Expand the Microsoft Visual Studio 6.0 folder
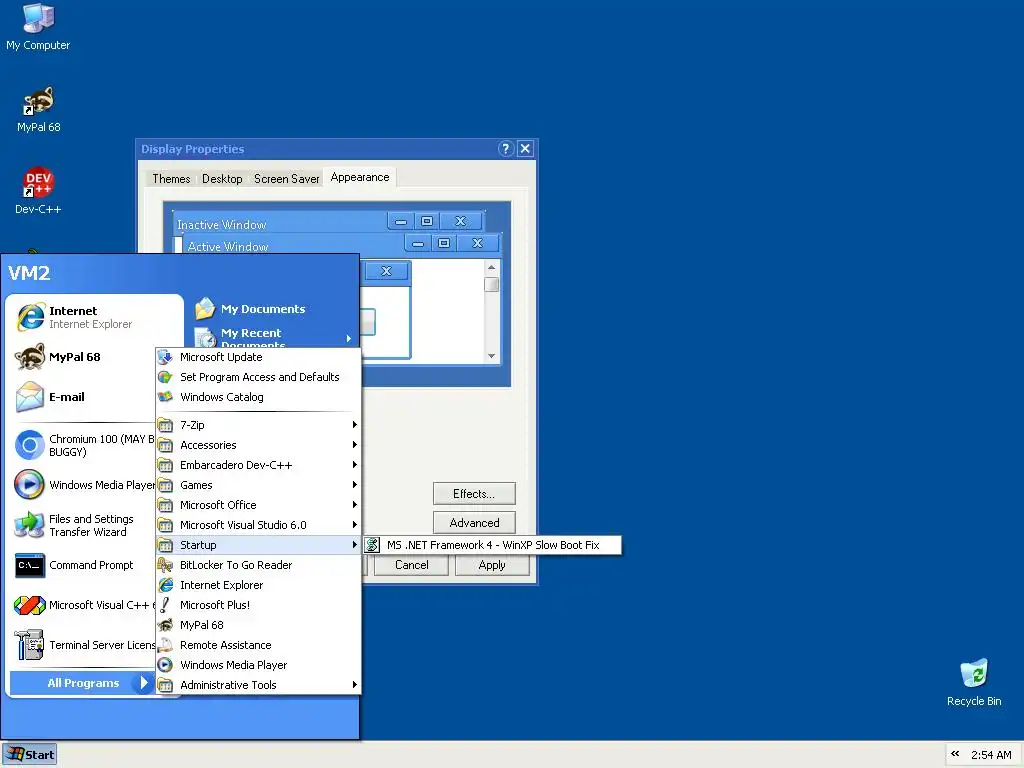This screenshot has height=768, width=1024. click(x=259, y=525)
